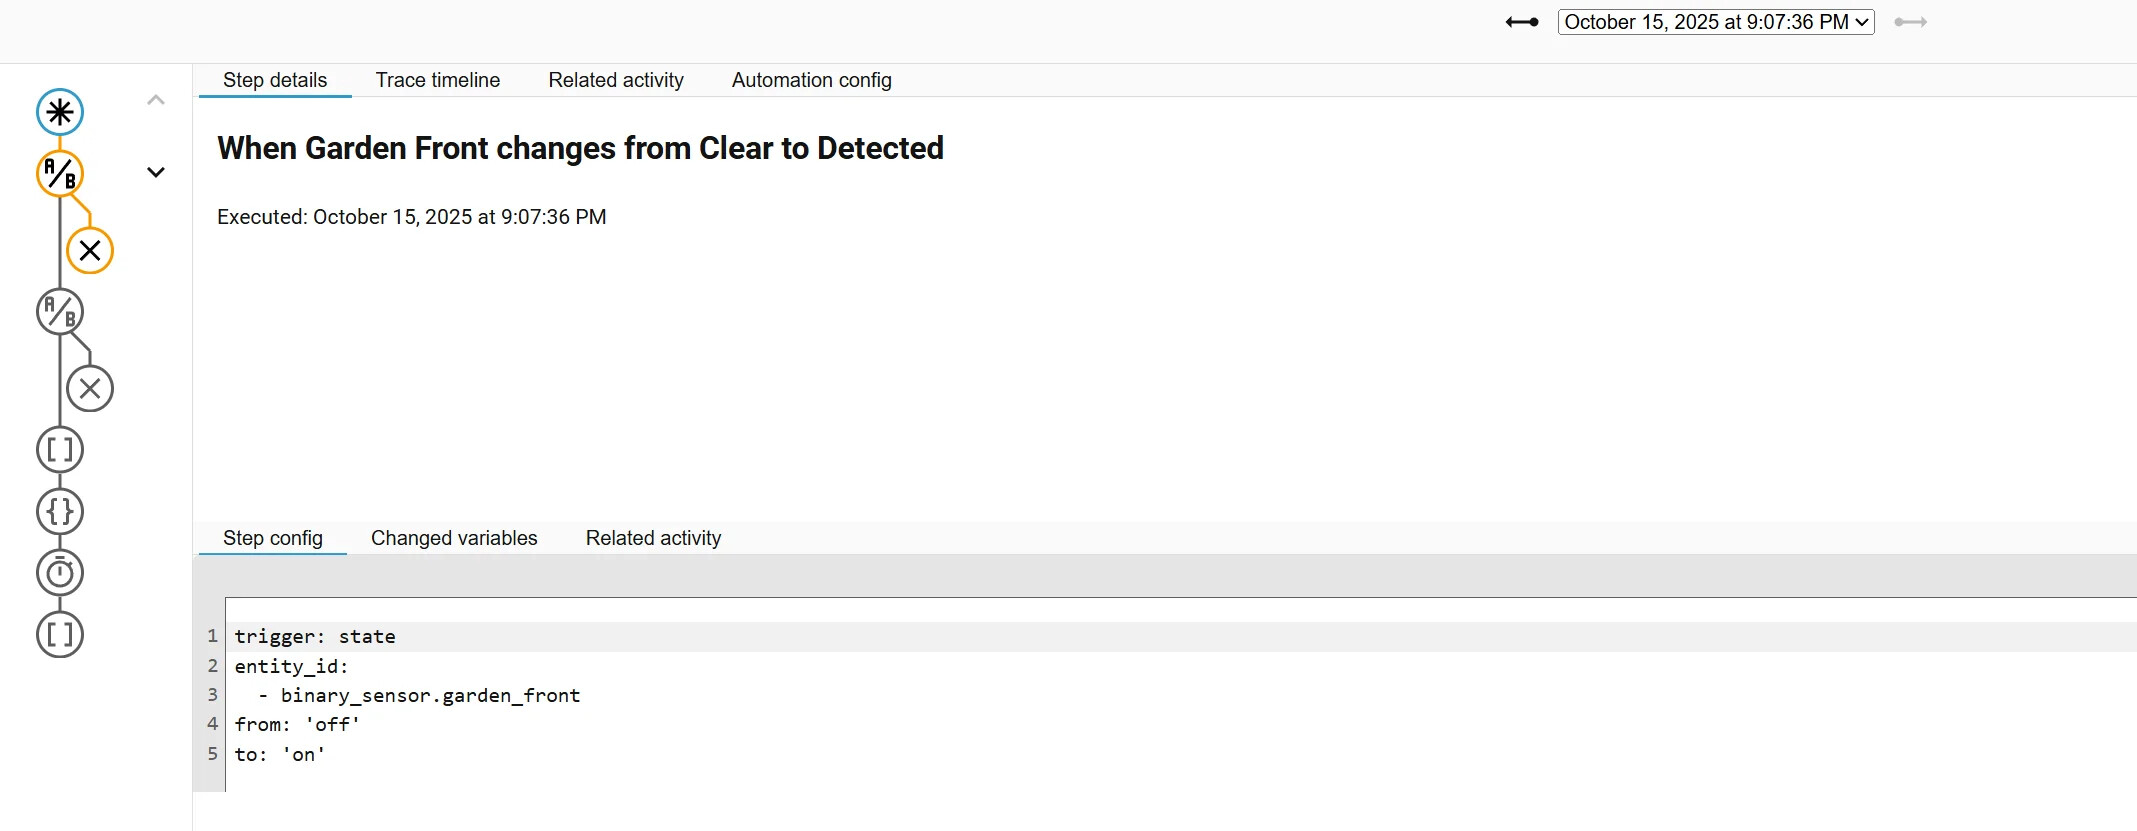Click the down chevron beside the trace graph
The height and width of the screenshot is (831, 2137).
point(156,172)
